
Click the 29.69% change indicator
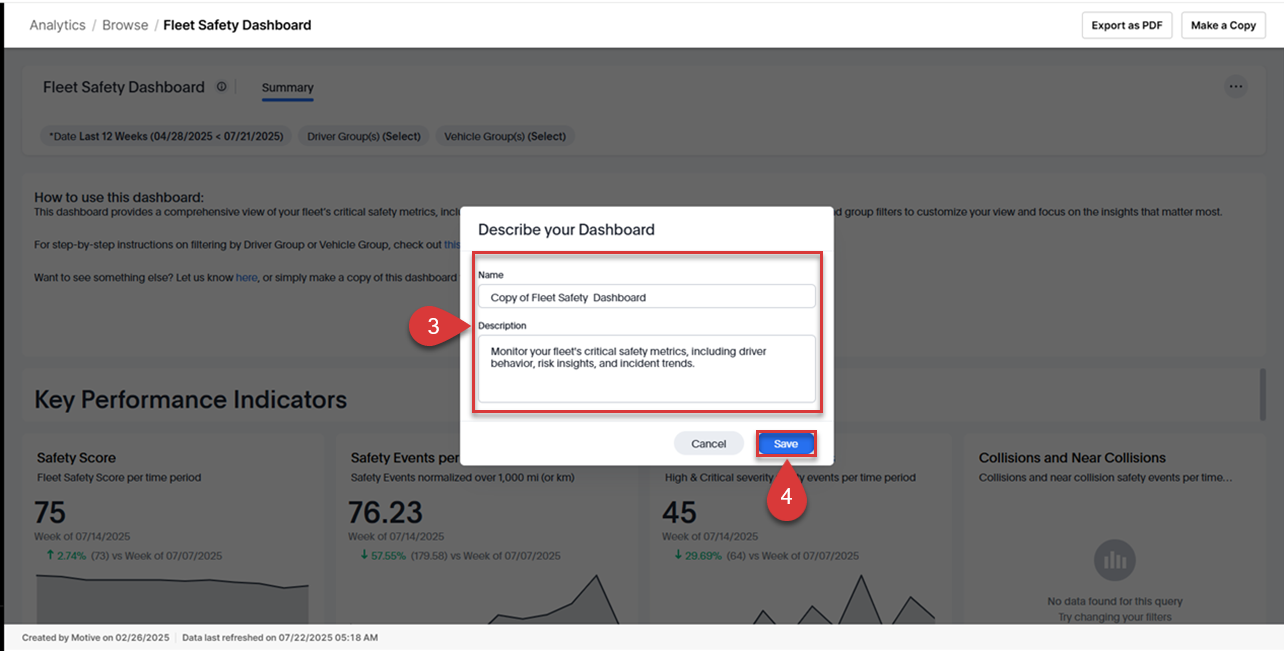click(697, 556)
